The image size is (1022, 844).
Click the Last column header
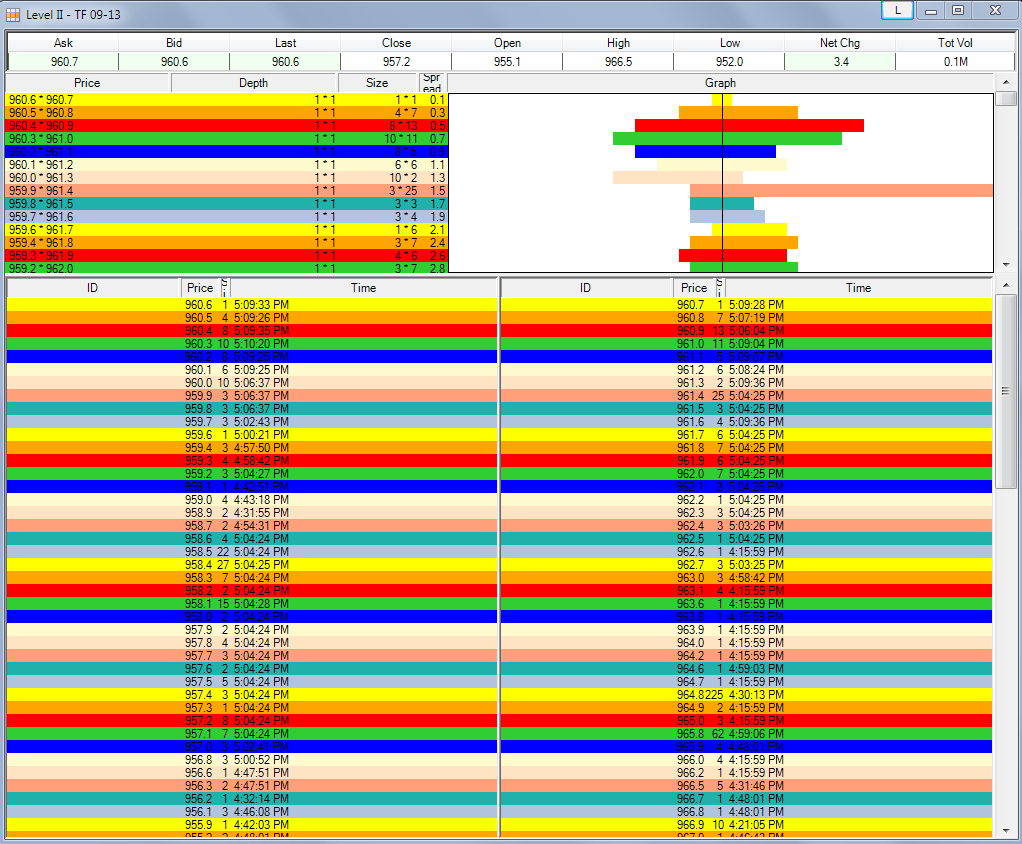point(285,43)
